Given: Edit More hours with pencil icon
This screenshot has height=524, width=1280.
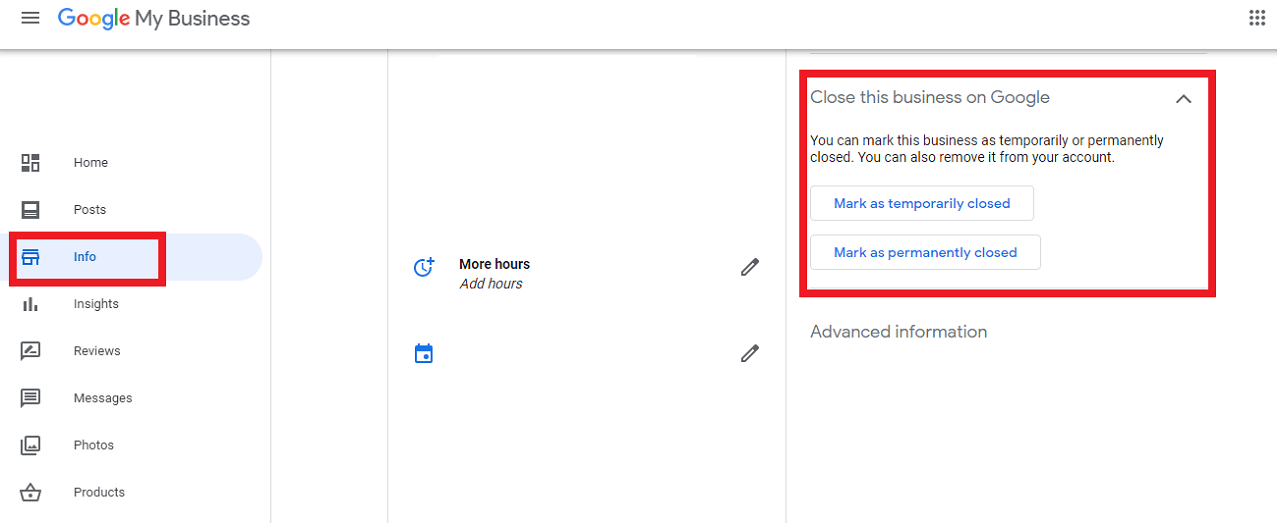Looking at the screenshot, I should [x=750, y=267].
